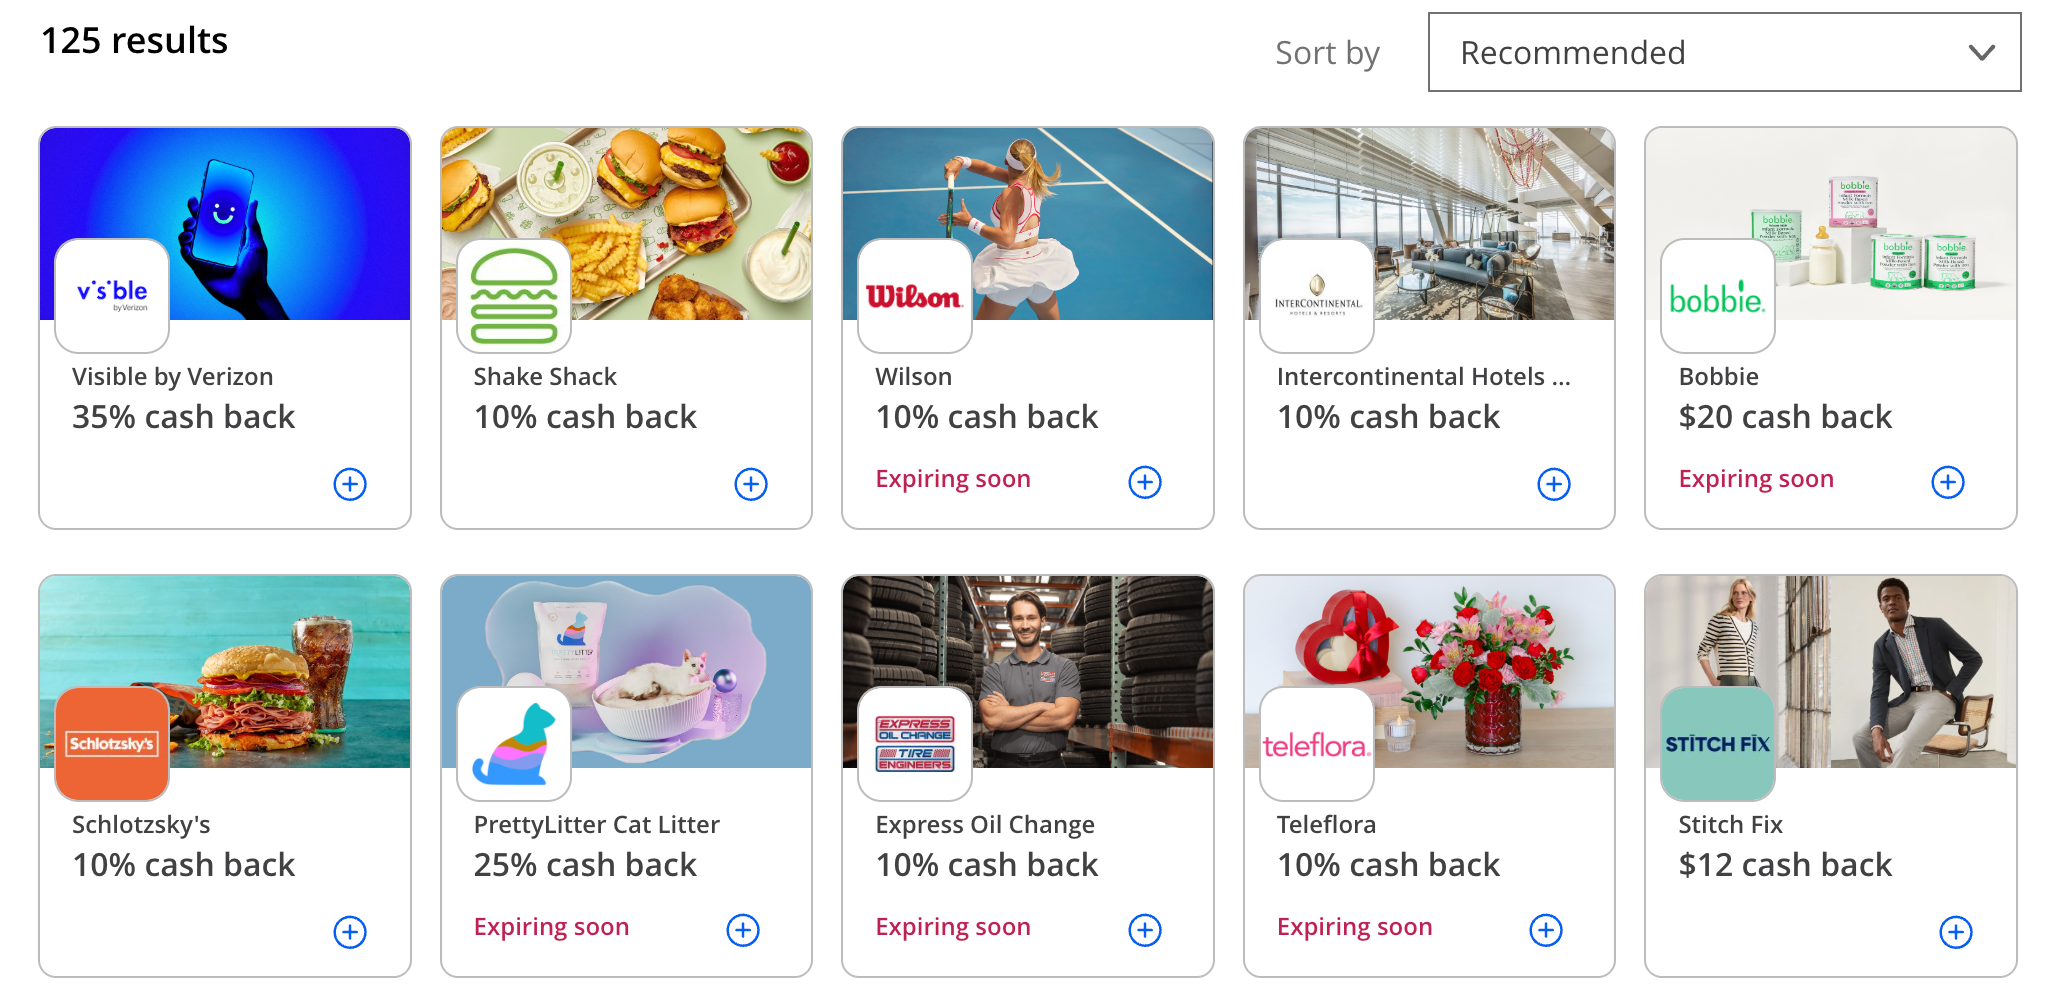2064x994 pixels.
Task: Click the Sort by dropdown chevron arrow
Action: (1981, 53)
